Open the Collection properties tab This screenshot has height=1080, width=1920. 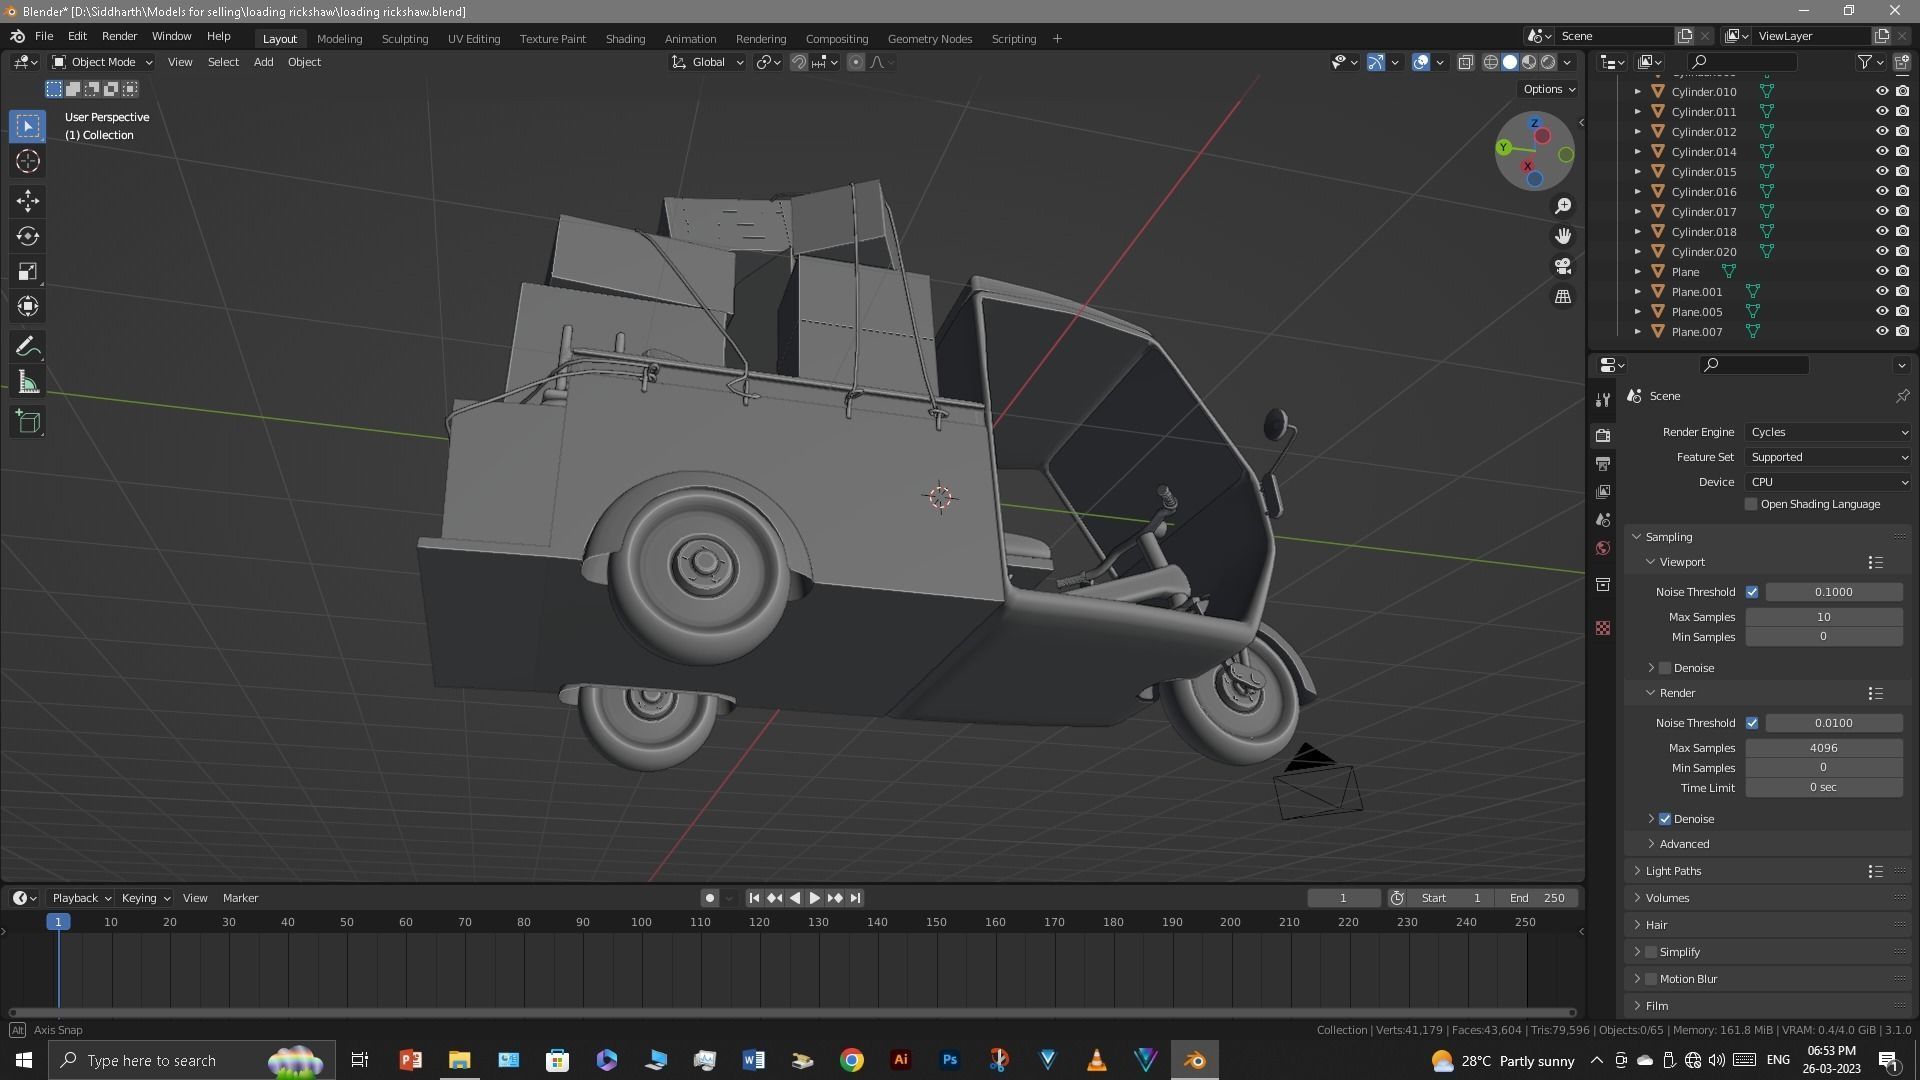coord(1603,584)
